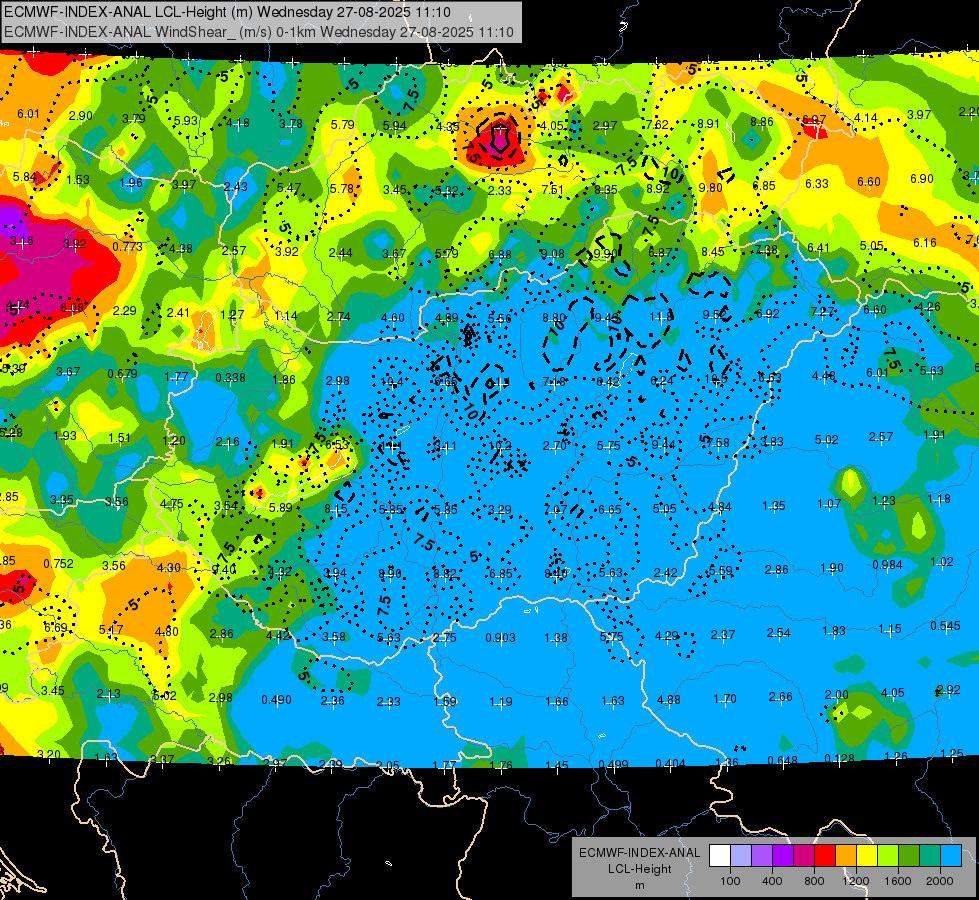Image resolution: width=979 pixels, height=900 pixels.
Task: Click the wind shear value 10.4
Action: tap(391, 382)
